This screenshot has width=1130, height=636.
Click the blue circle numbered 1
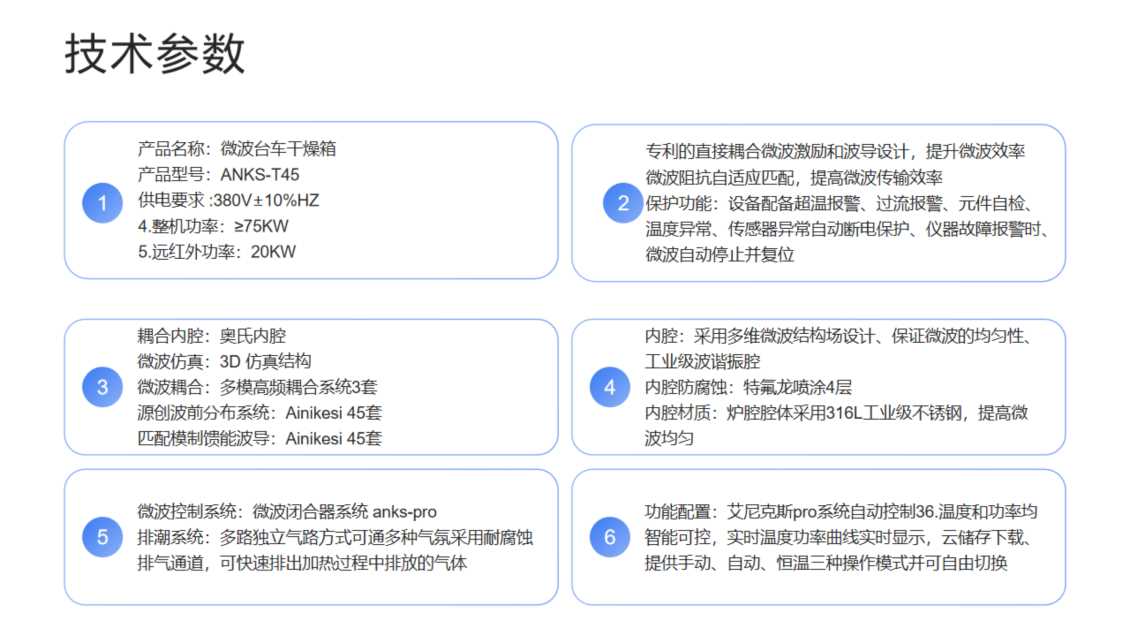pos(102,203)
